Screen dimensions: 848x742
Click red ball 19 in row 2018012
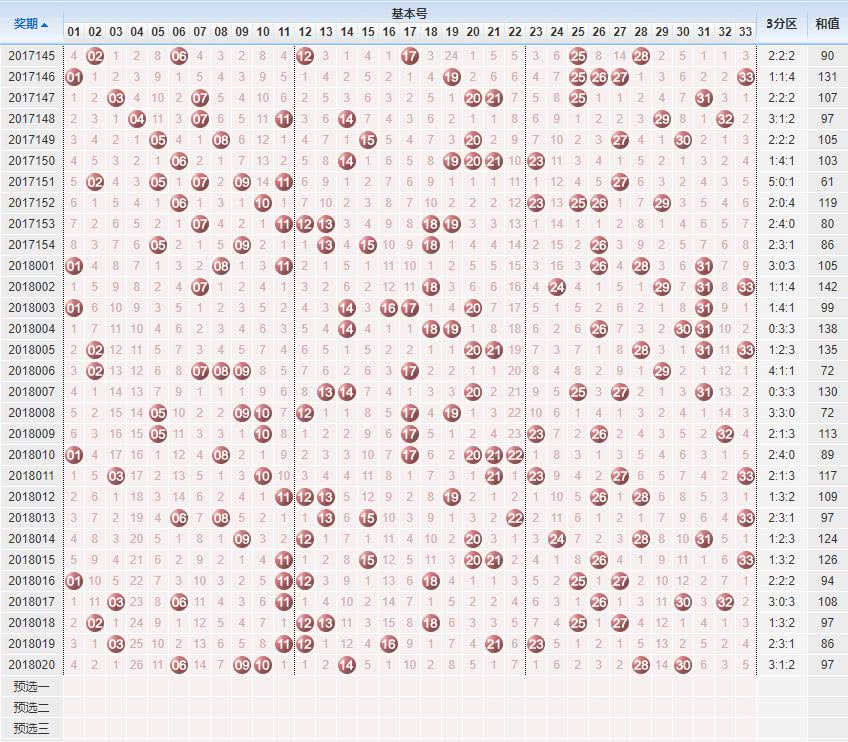(x=452, y=498)
